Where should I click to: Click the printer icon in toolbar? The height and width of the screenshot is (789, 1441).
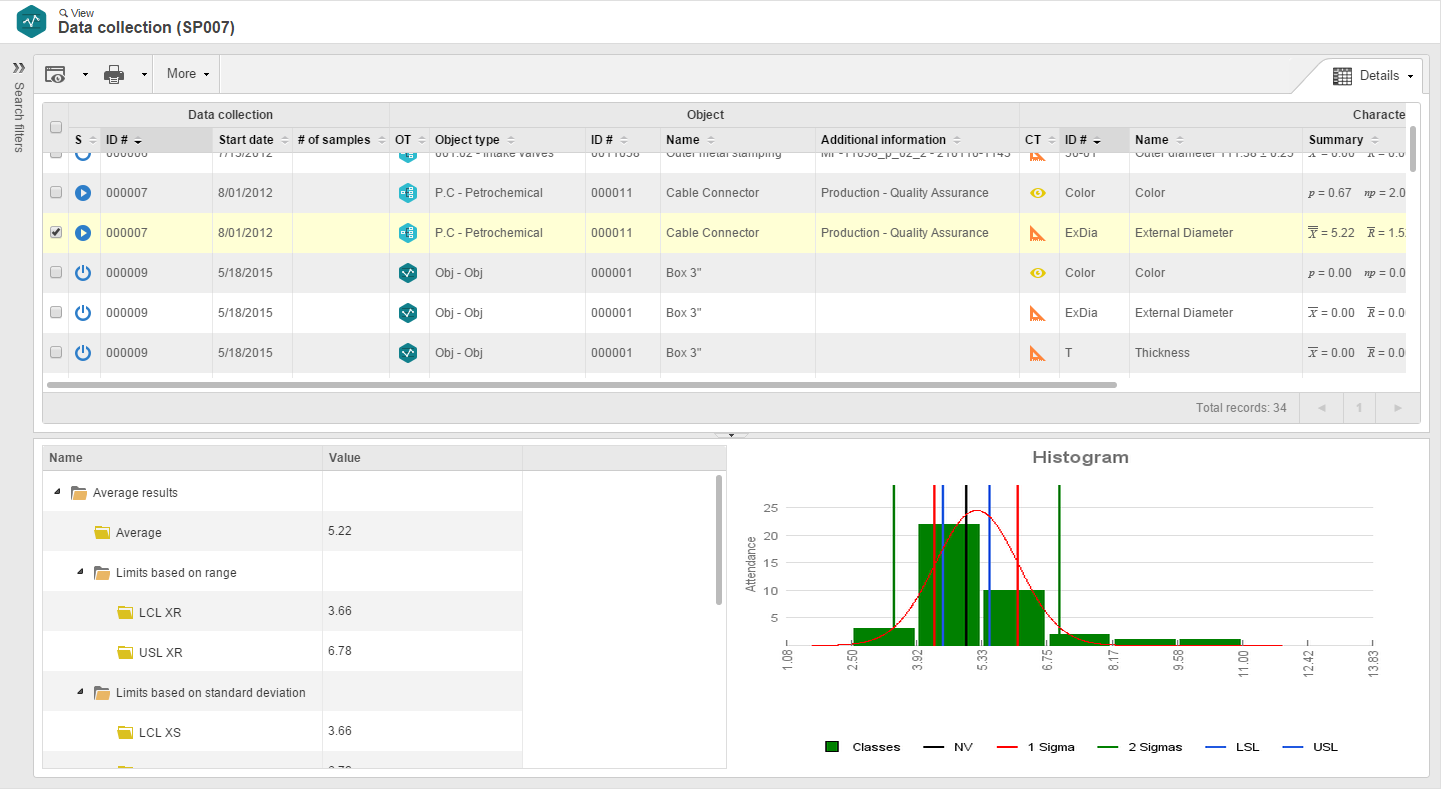[115, 74]
